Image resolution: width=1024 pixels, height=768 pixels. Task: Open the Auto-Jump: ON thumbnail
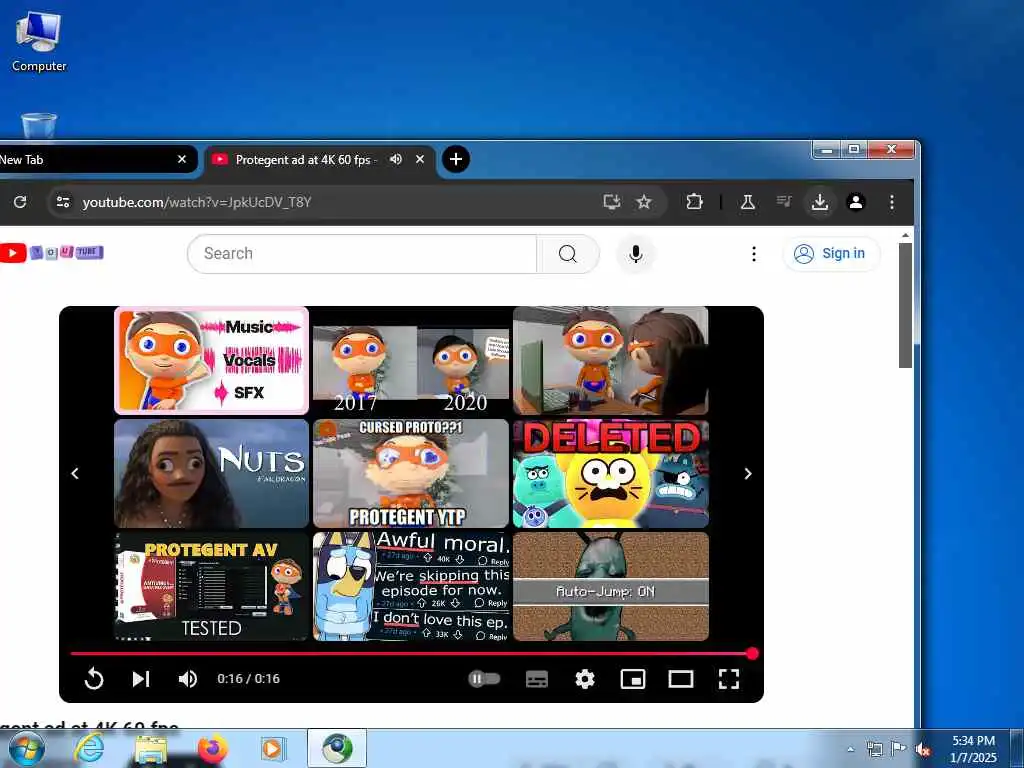pos(611,586)
